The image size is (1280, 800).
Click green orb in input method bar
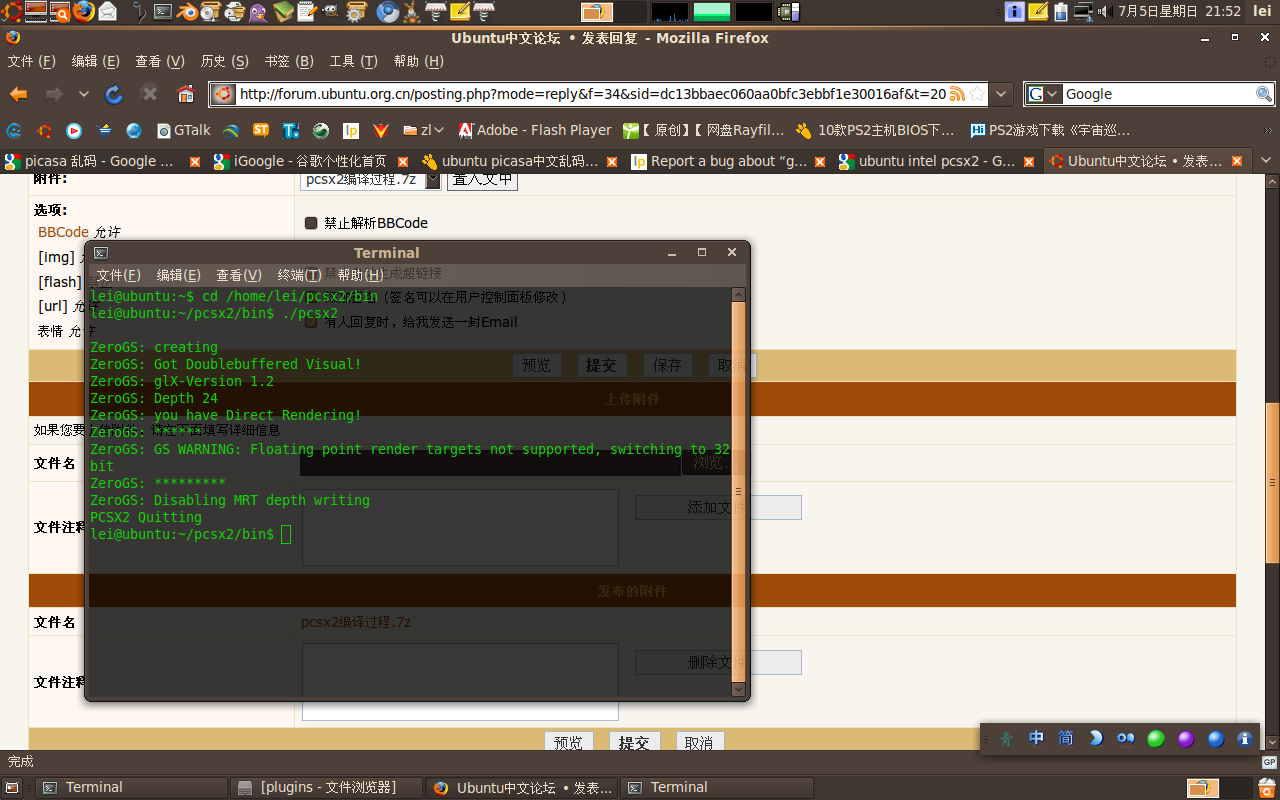(1155, 739)
